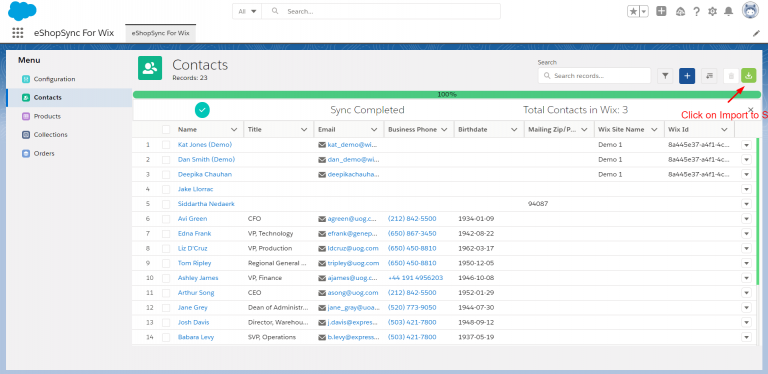This screenshot has height=374, width=768.
Task: Click the blue add new contact button
Action: [687, 76]
